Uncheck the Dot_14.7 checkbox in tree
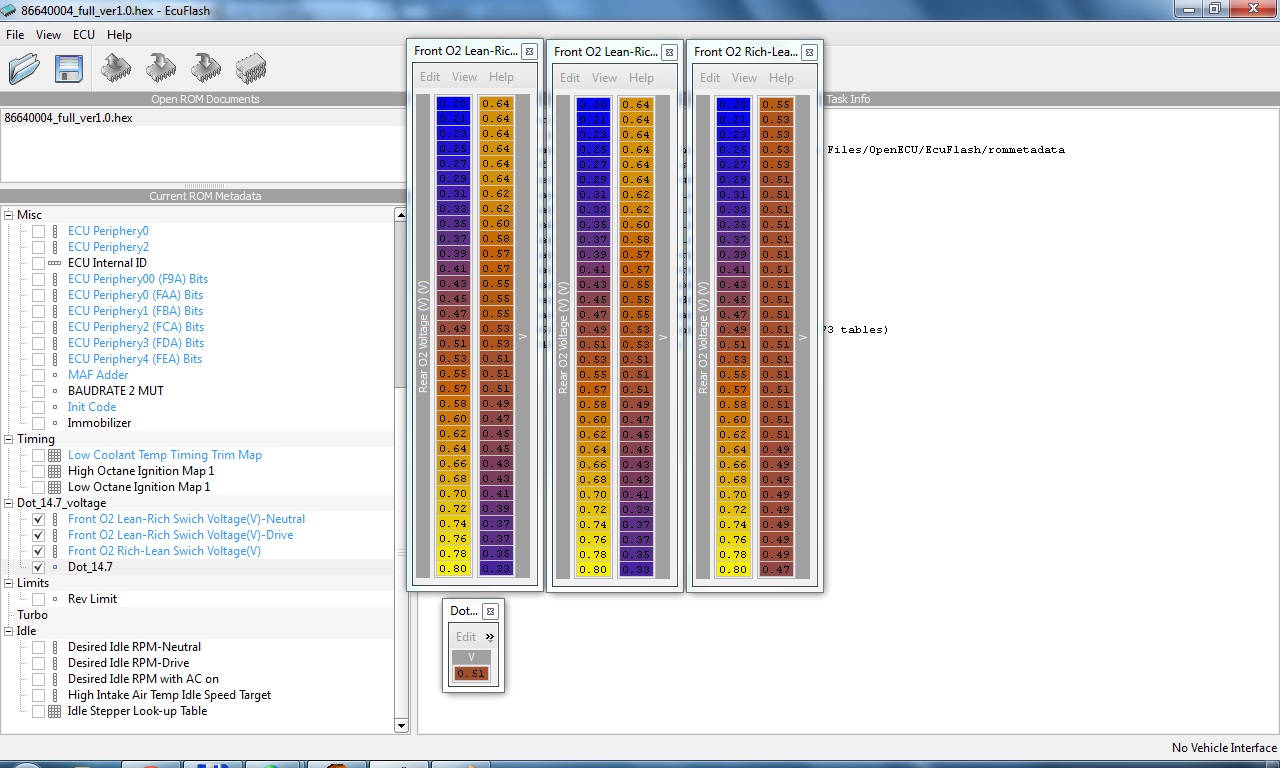Image resolution: width=1280 pixels, height=768 pixels. coord(38,567)
